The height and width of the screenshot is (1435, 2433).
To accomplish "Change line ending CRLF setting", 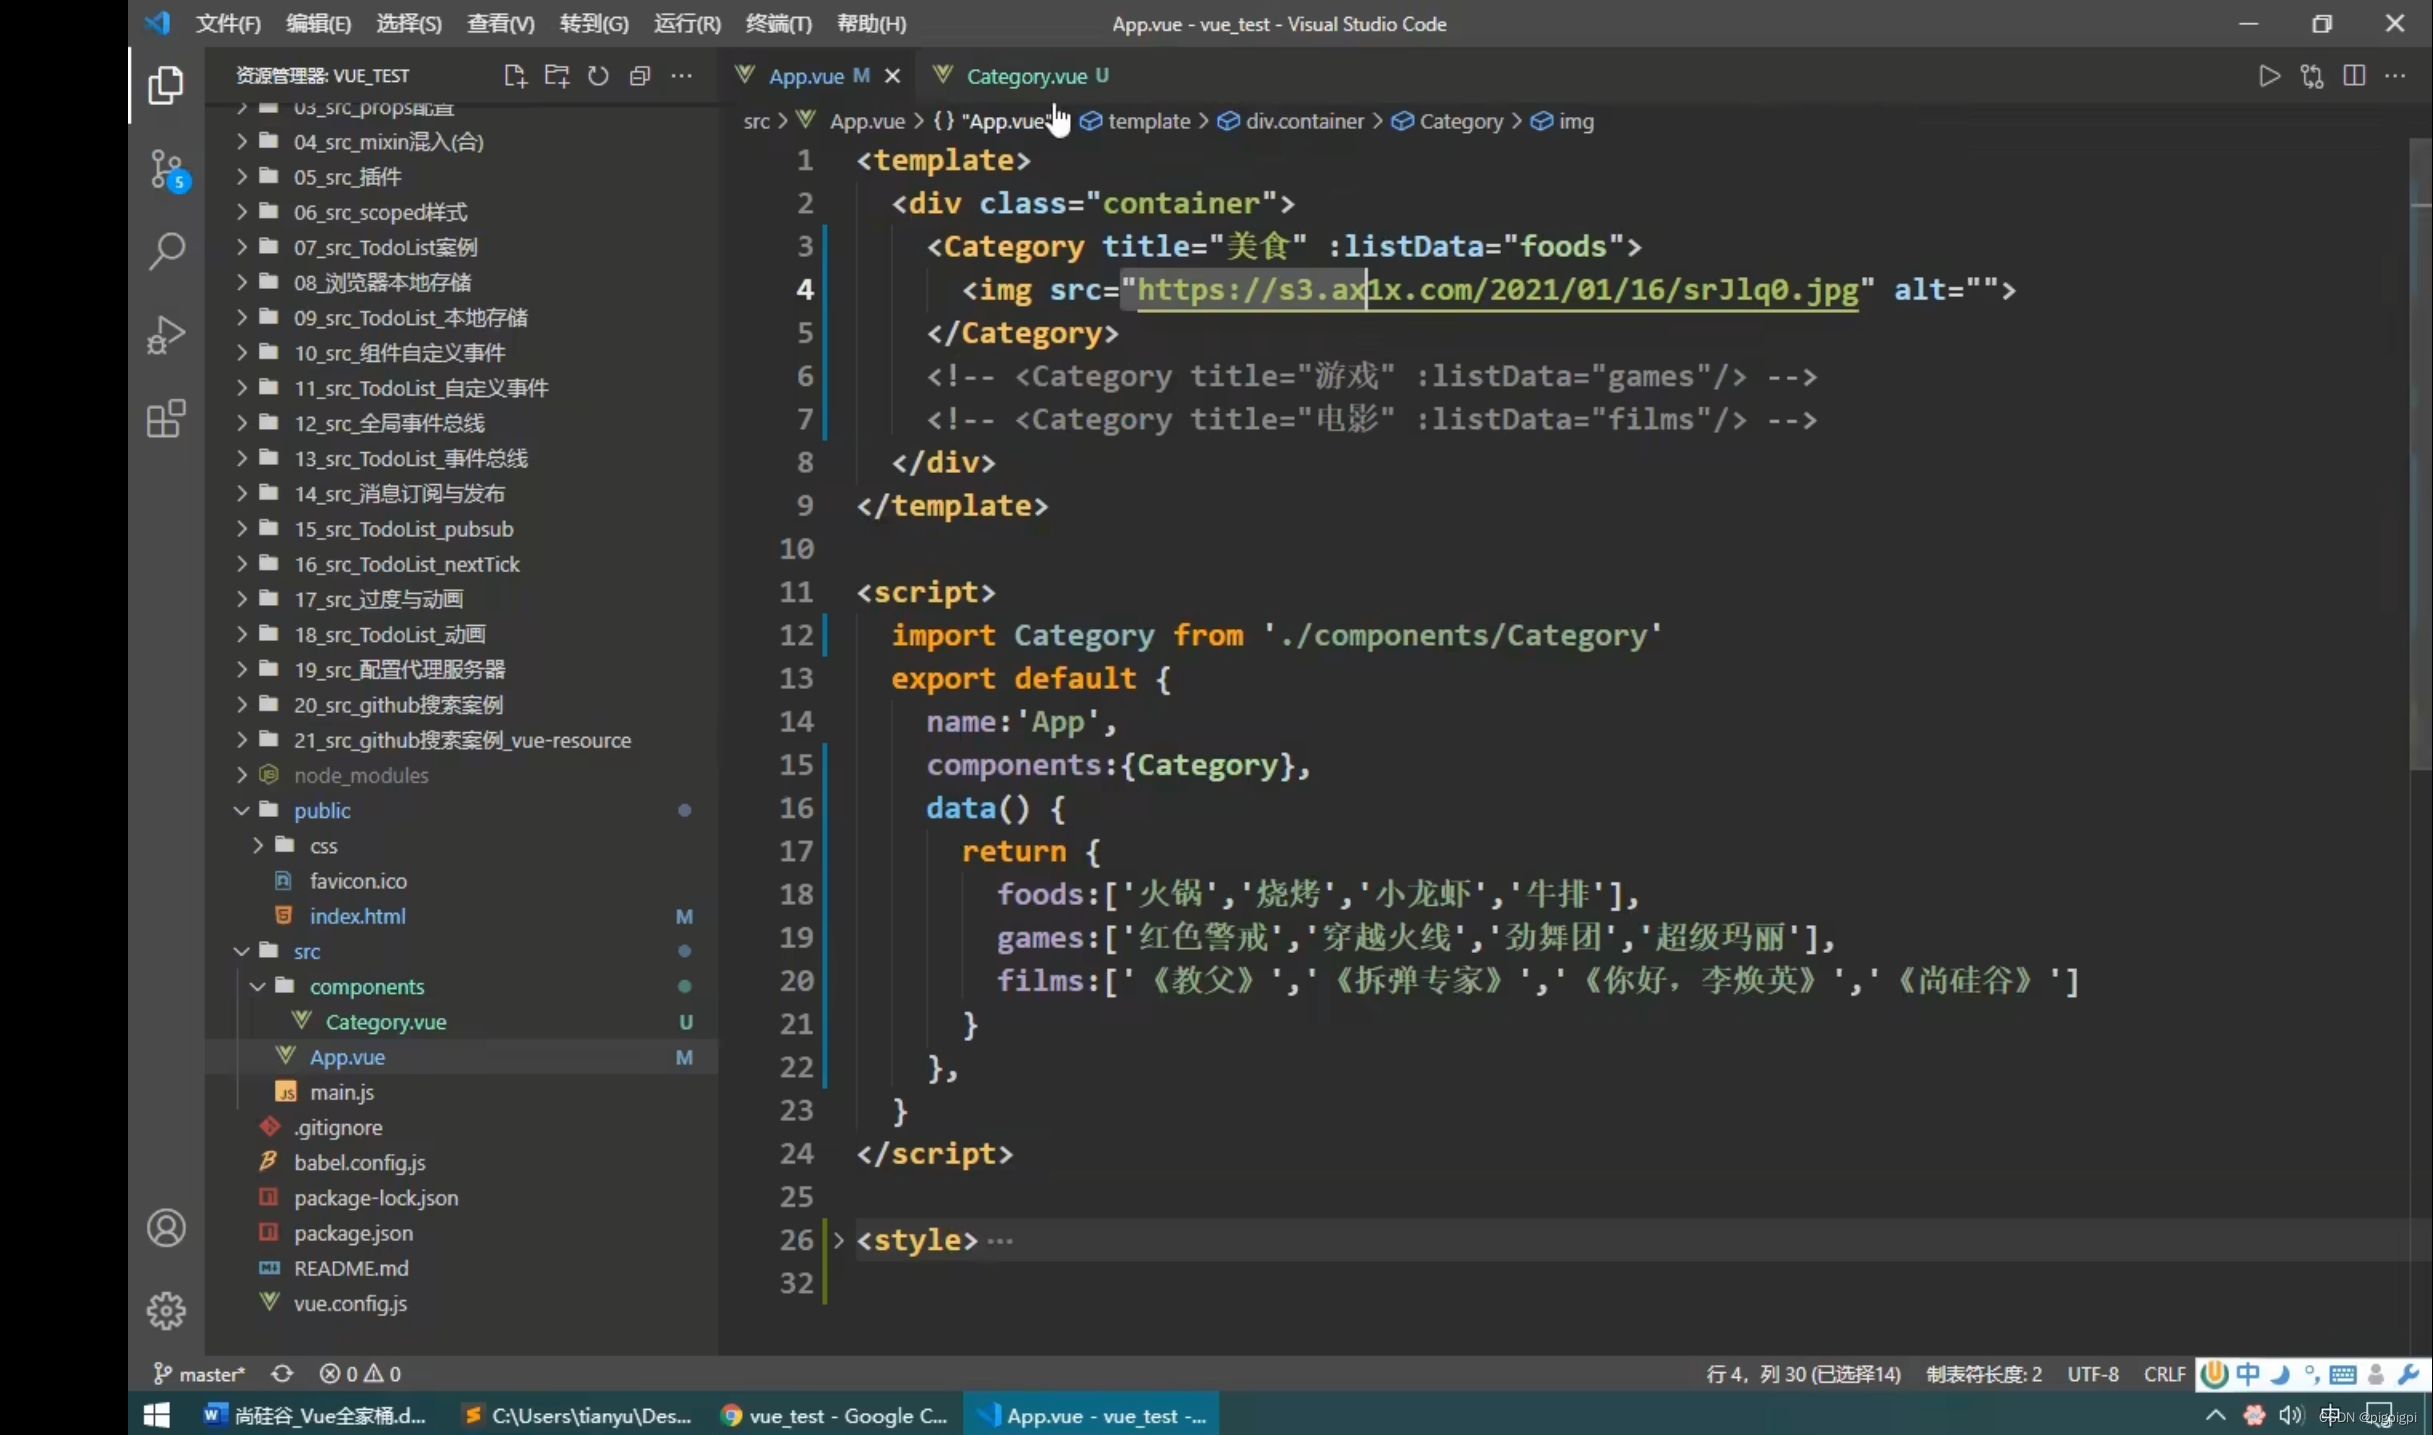I will pyautogui.click(x=2164, y=1374).
